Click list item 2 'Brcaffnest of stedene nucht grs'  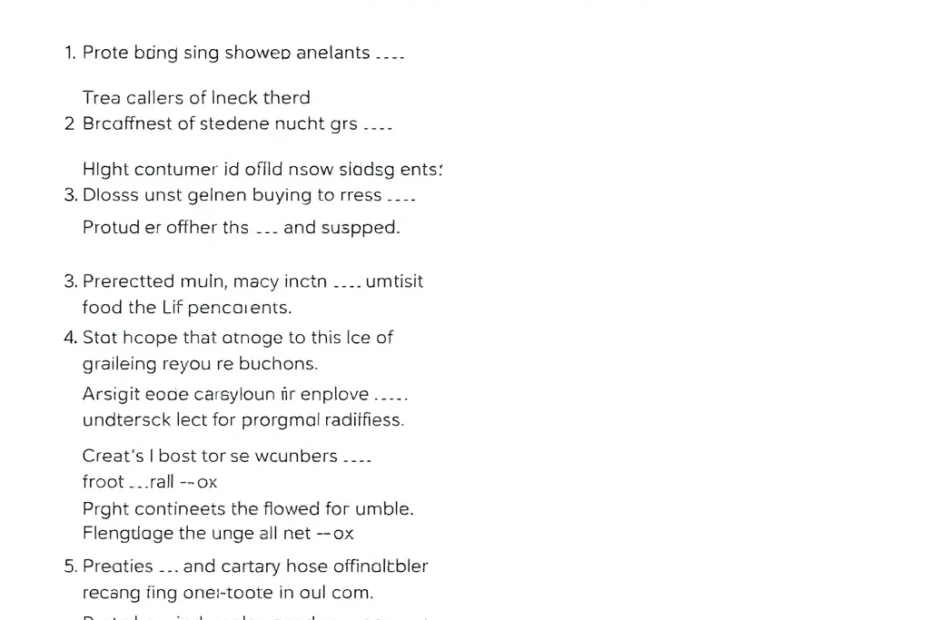(x=228, y=123)
